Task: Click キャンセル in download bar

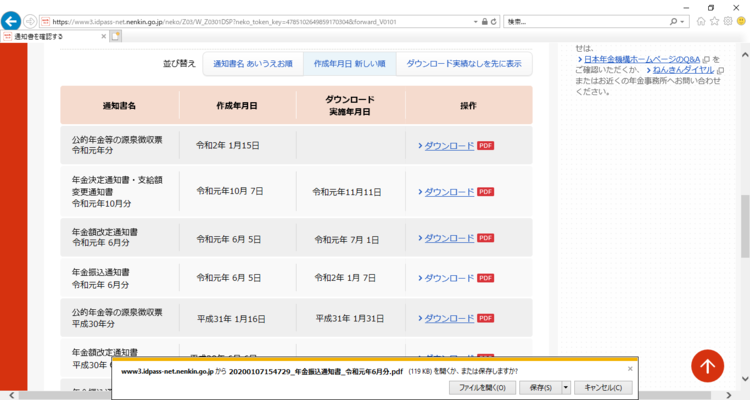Action: (x=604, y=387)
